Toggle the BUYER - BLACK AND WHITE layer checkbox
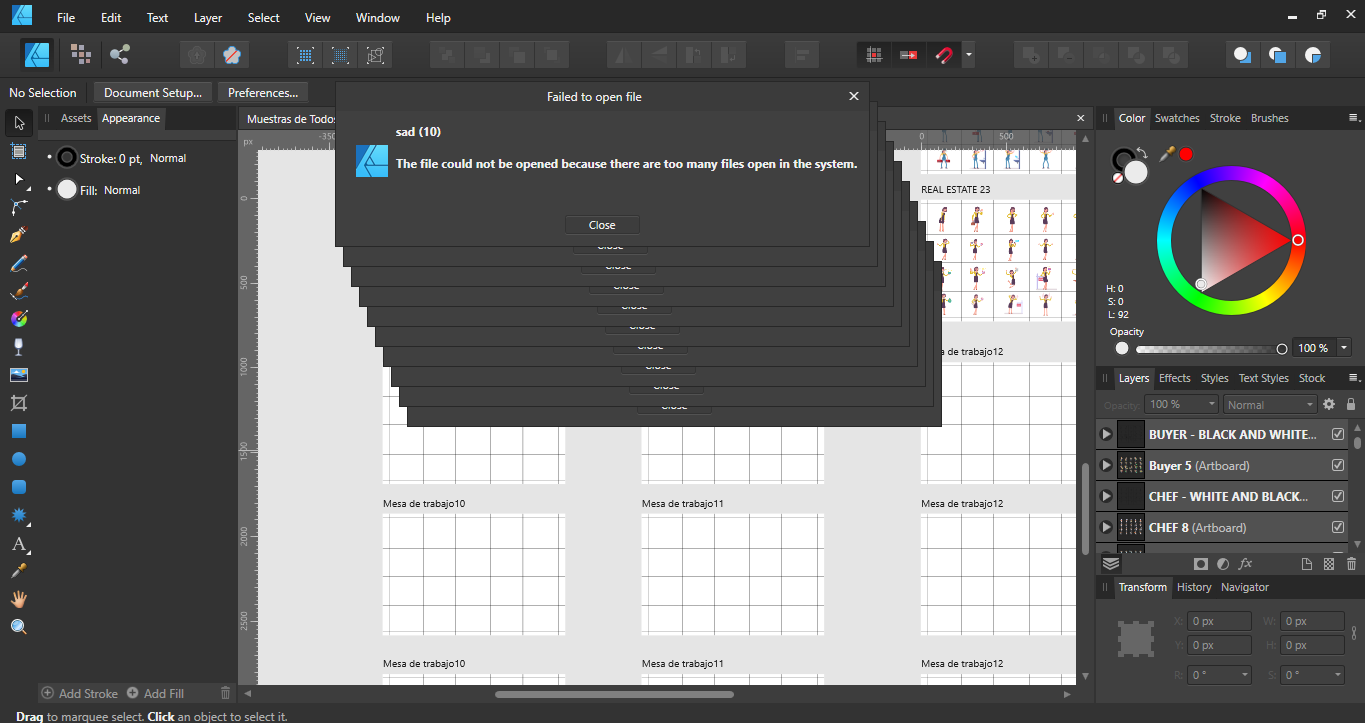1365x723 pixels. 1337,434
